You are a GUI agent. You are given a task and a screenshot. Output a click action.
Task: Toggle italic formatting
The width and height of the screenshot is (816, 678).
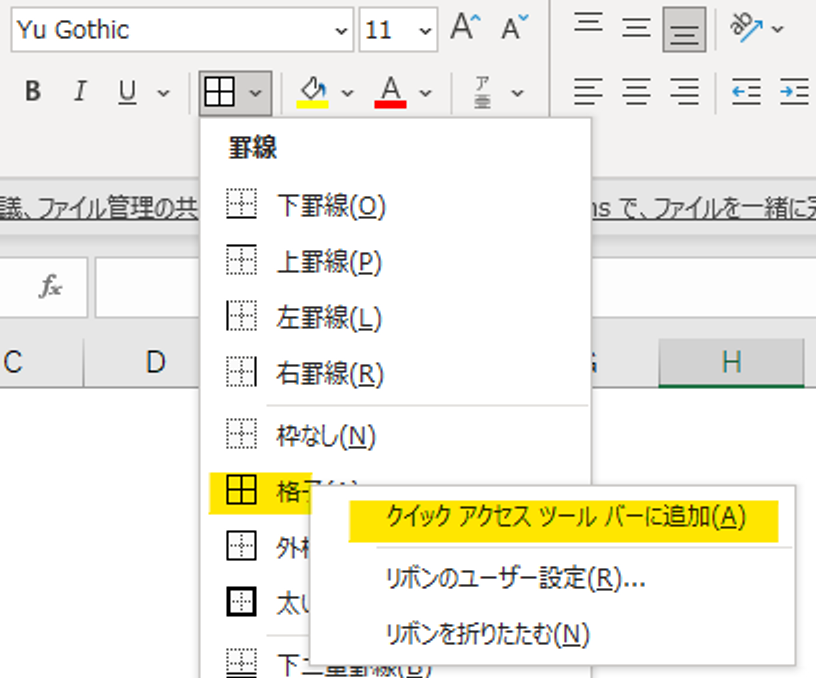[80, 92]
